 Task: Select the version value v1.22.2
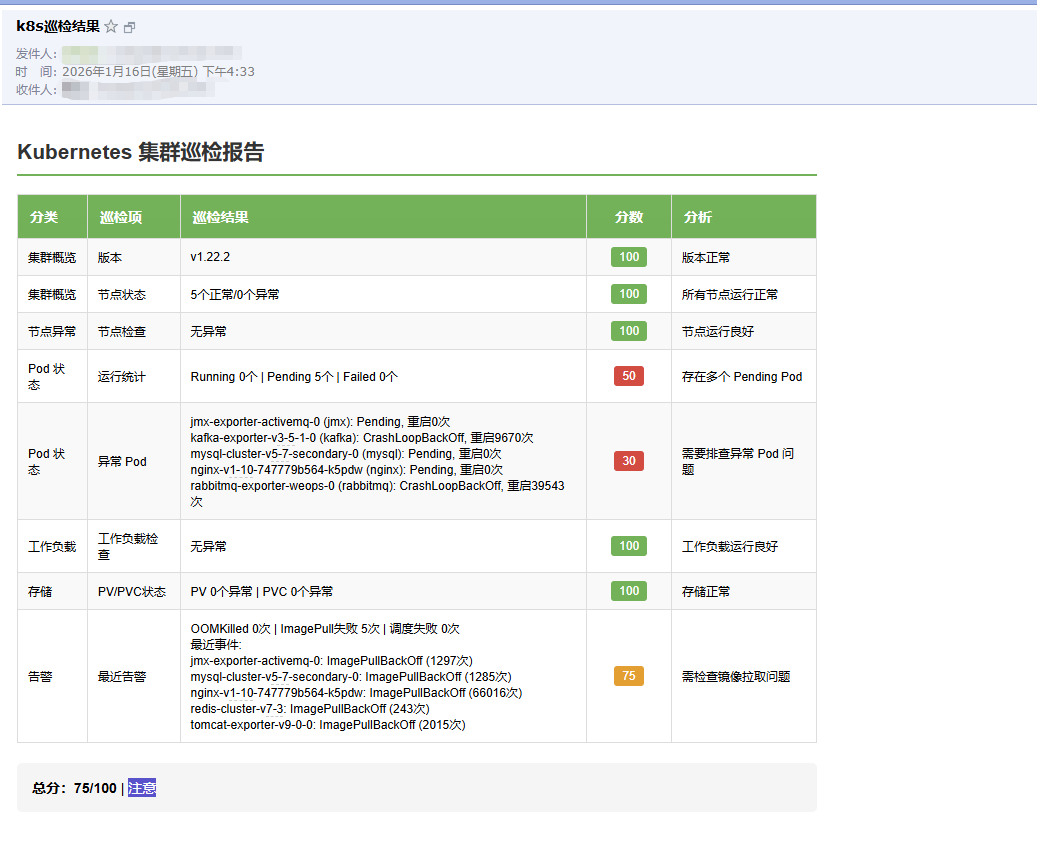click(x=210, y=257)
